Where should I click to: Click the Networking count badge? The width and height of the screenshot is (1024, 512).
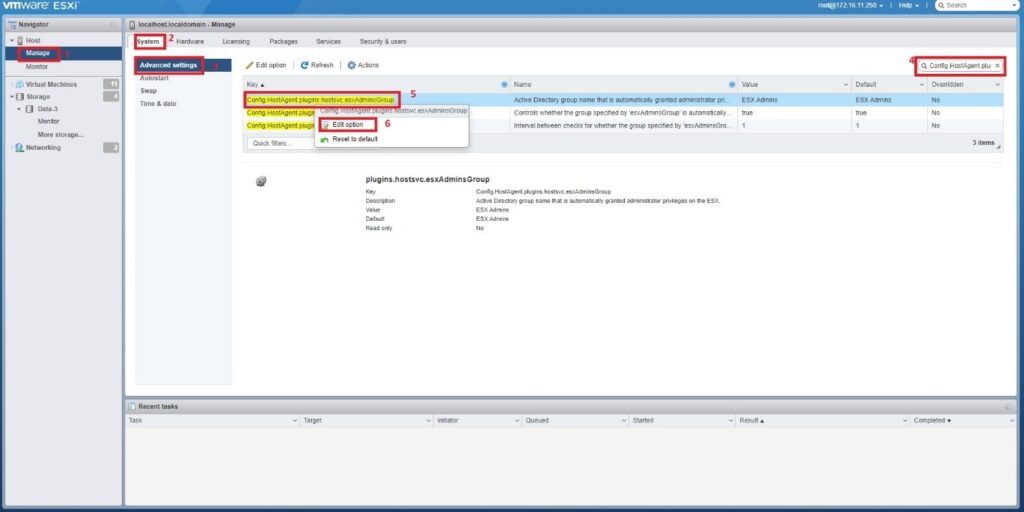tap(112, 148)
